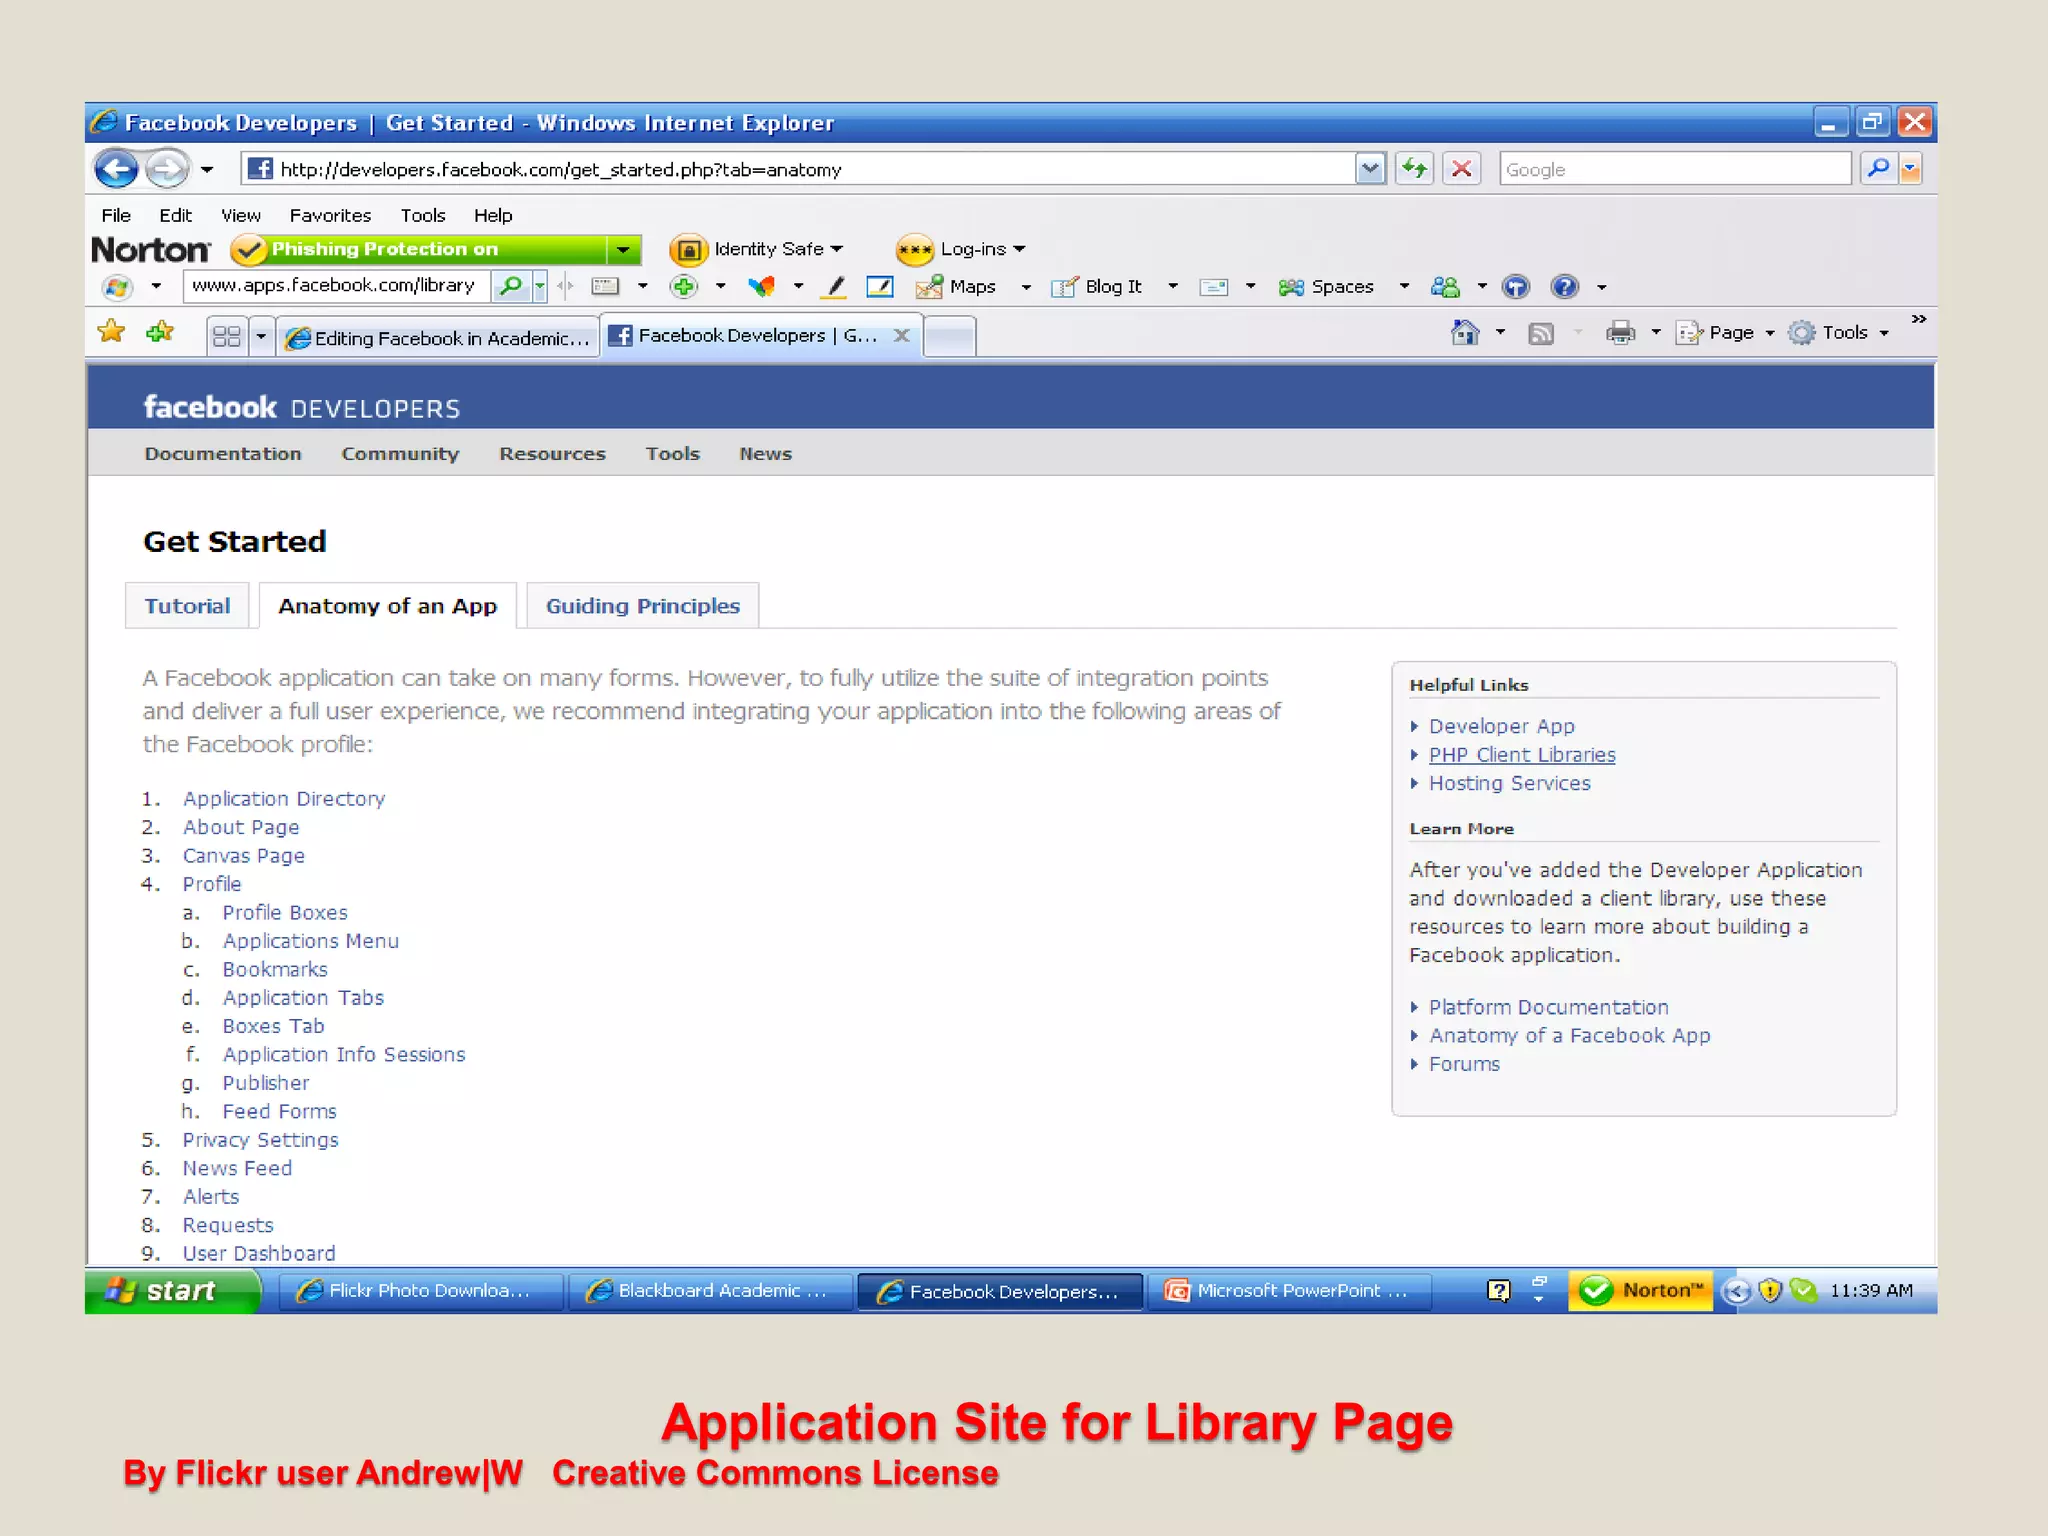
Task: Open the Community nav item
Action: coord(400,454)
